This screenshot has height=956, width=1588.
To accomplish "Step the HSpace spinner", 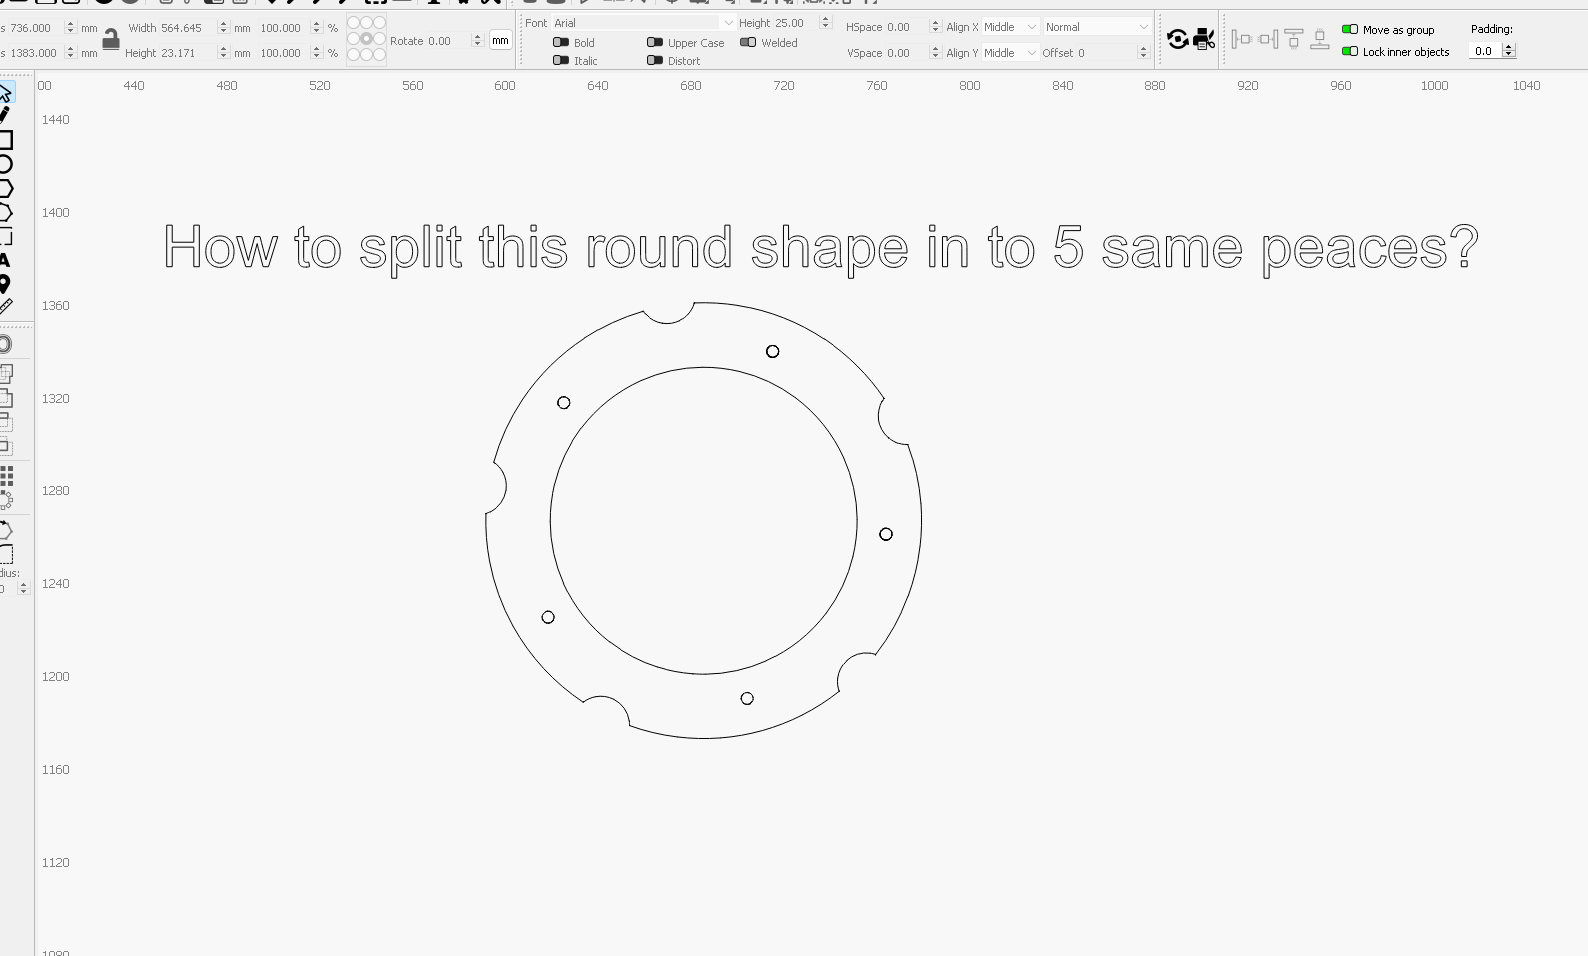I will pyautogui.click(x=935, y=27).
